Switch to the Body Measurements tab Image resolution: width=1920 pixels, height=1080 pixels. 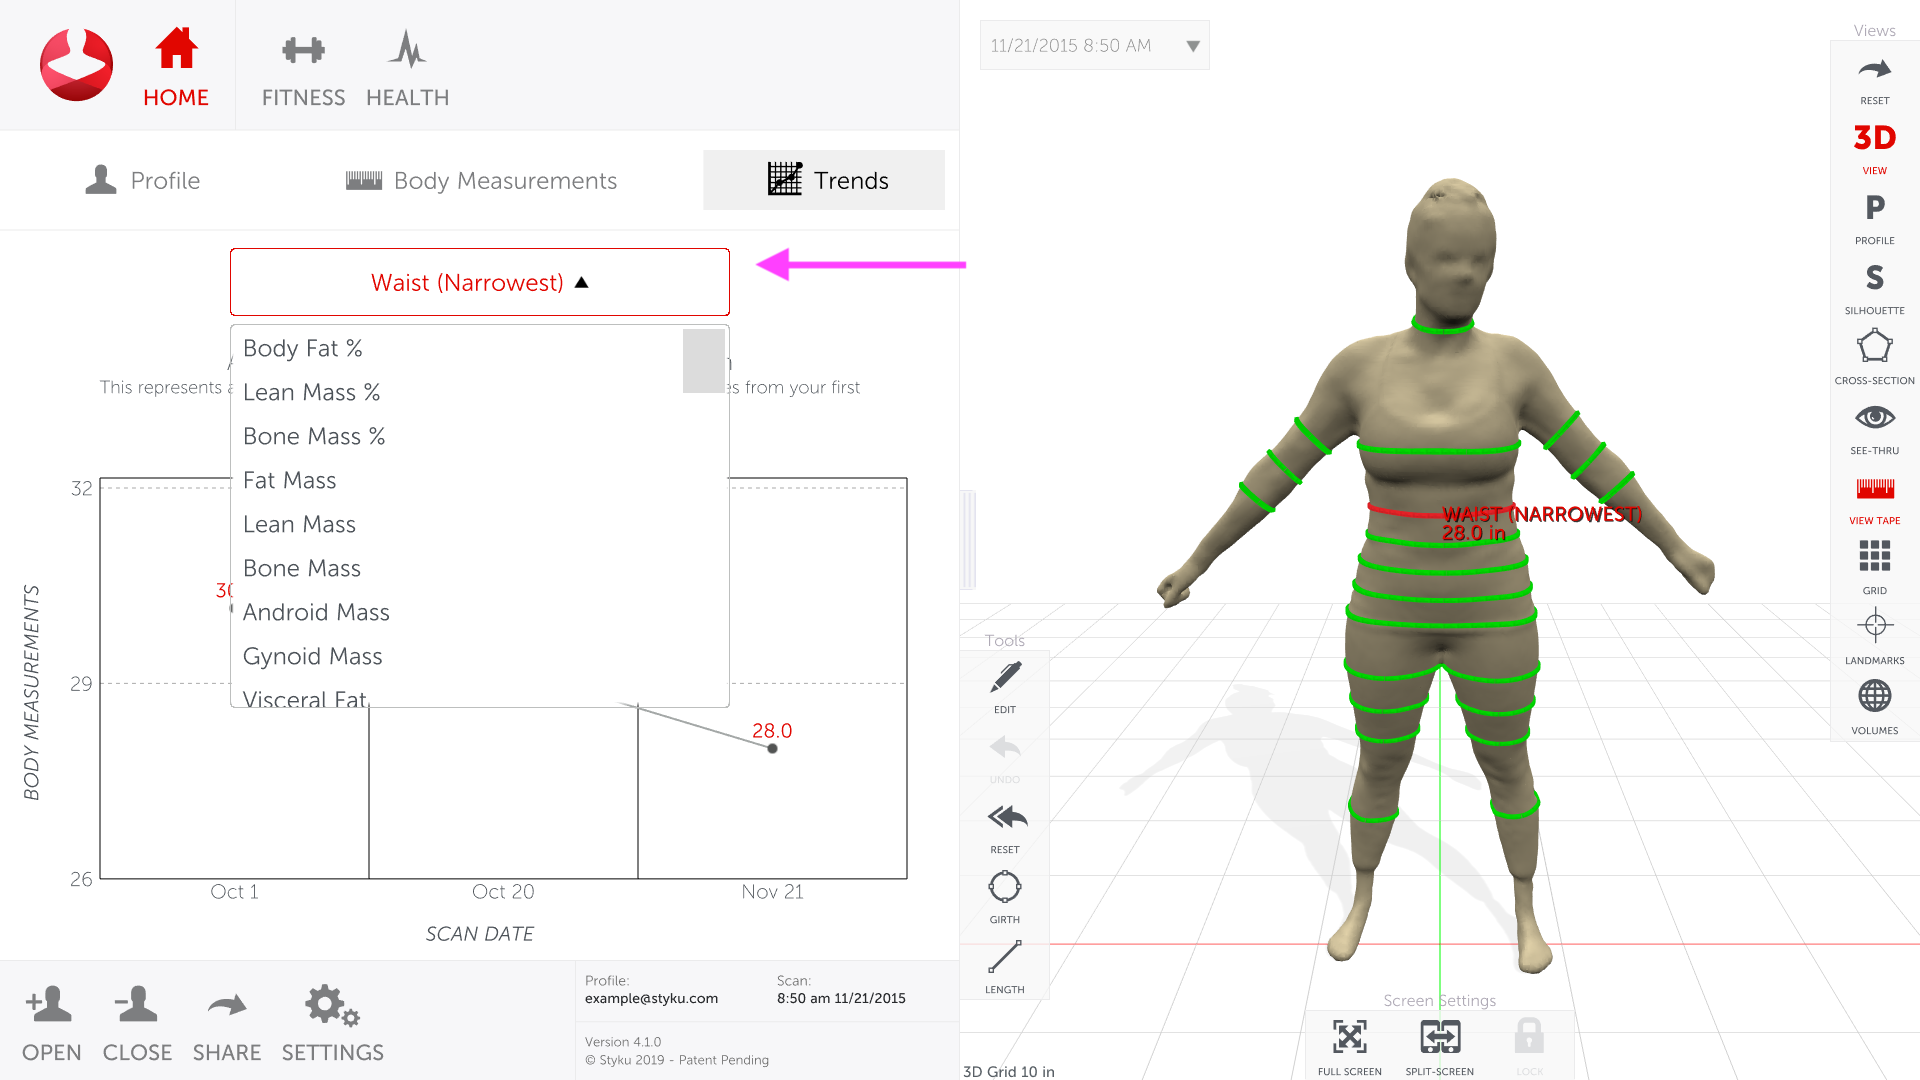tap(481, 181)
